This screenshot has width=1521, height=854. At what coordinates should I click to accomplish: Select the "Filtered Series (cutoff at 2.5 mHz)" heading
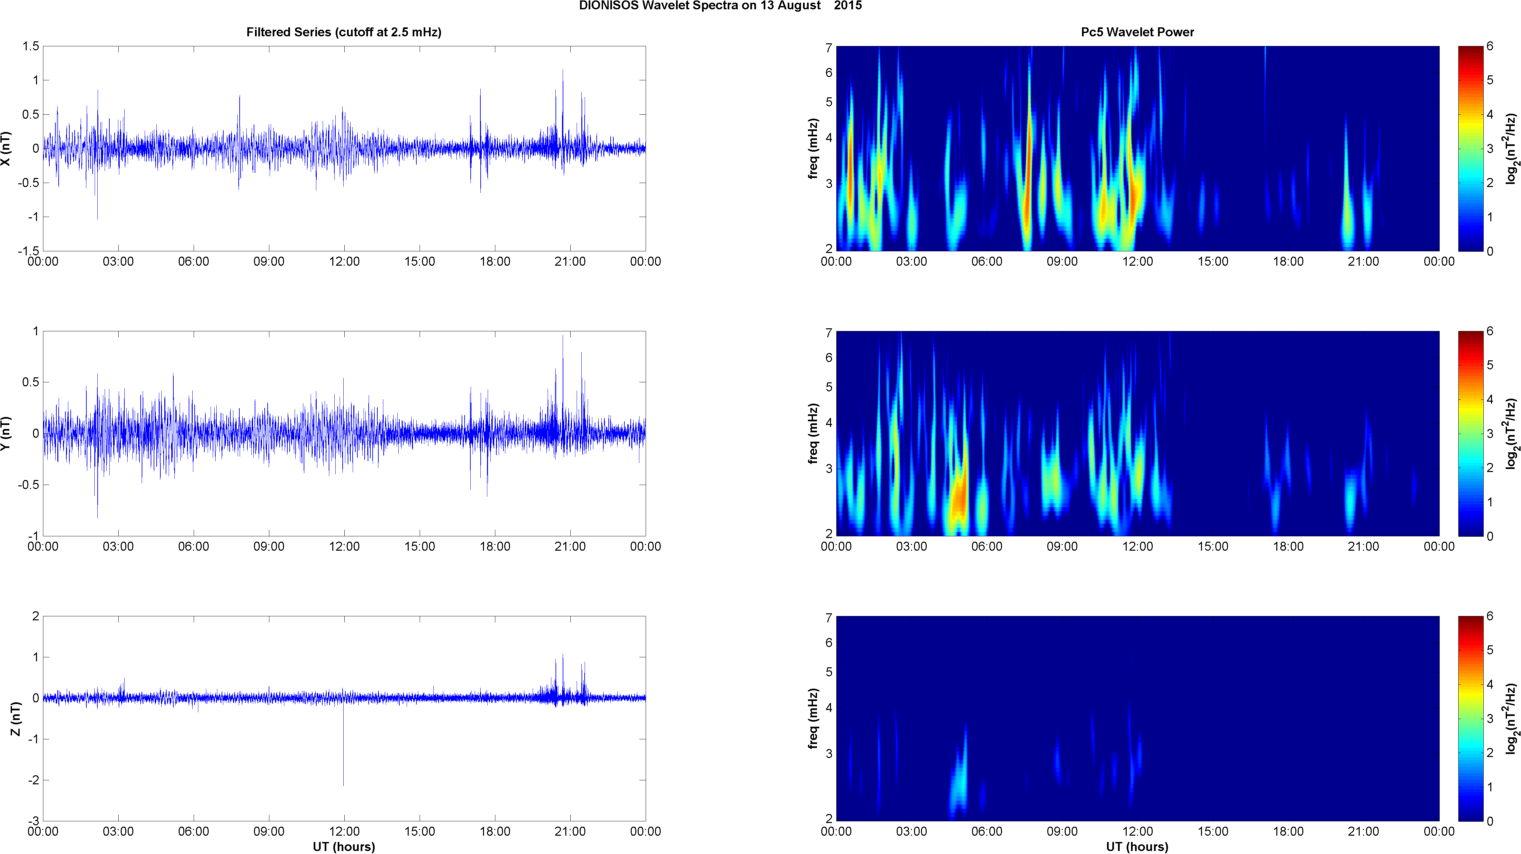tap(344, 32)
